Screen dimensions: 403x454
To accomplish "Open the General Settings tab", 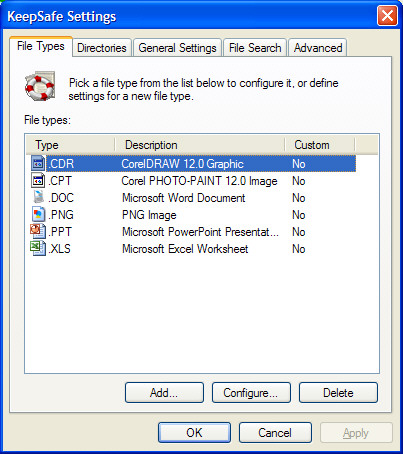I will 177,48.
